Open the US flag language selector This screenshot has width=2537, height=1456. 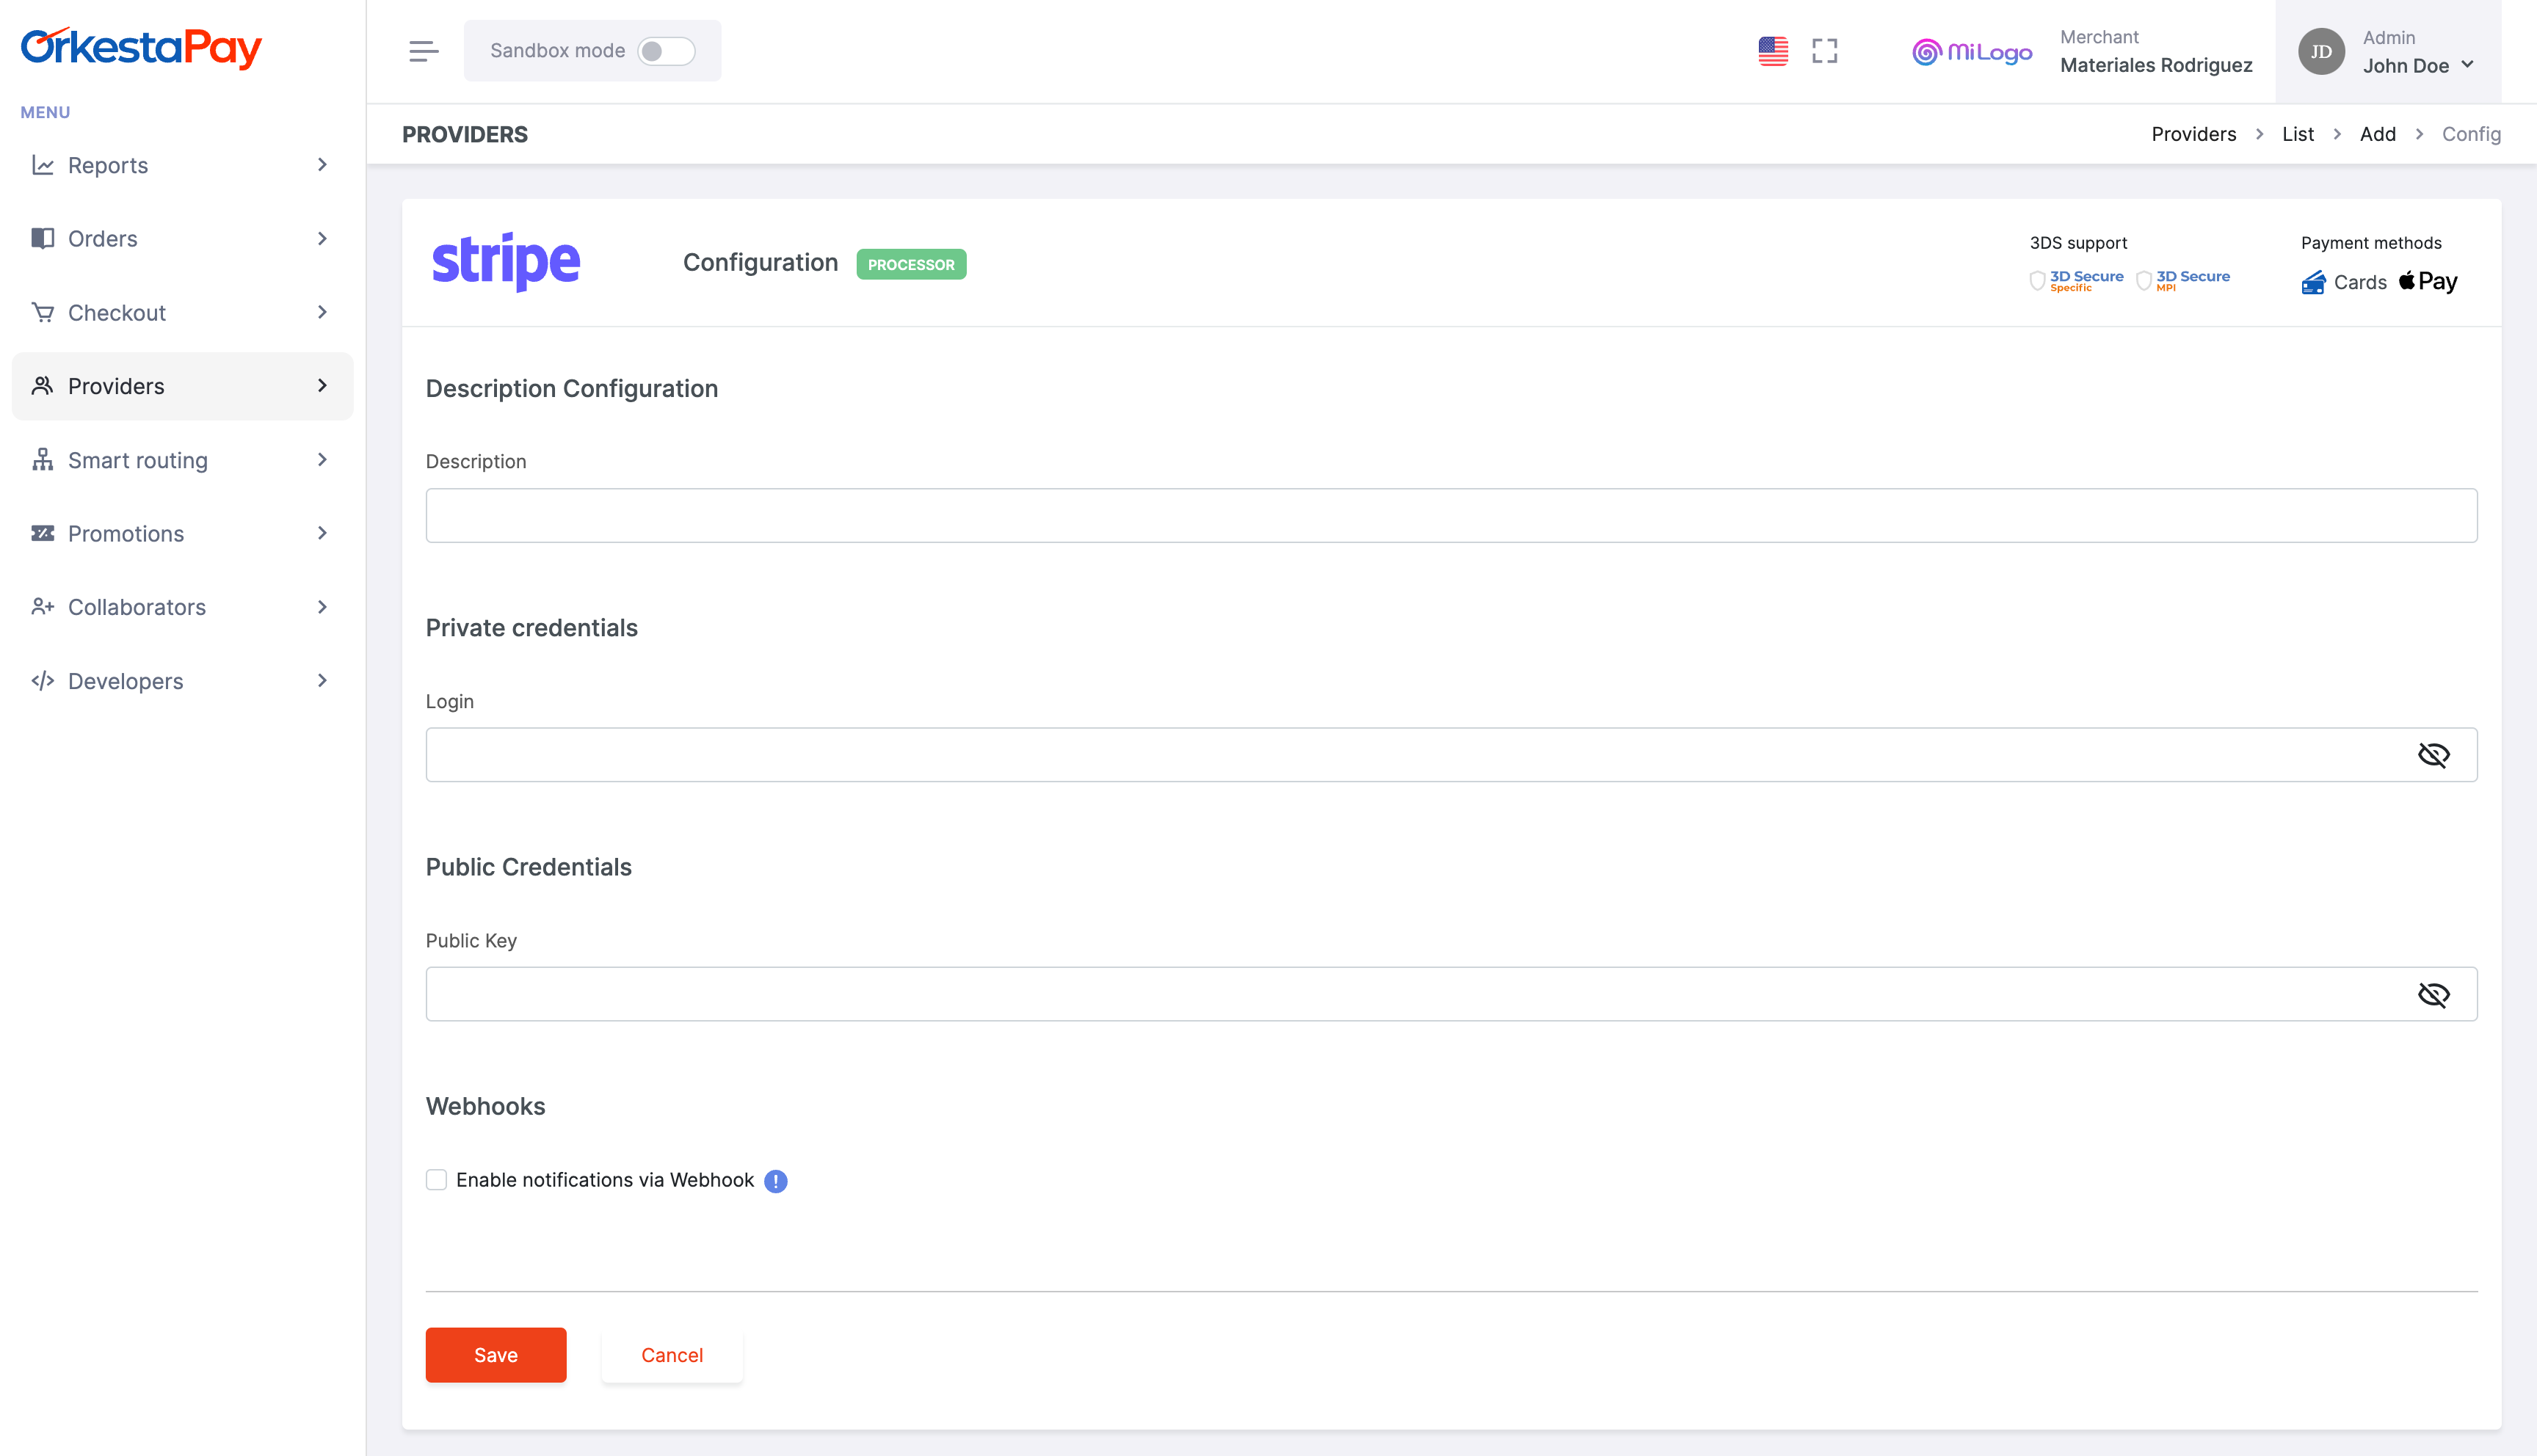tap(1773, 51)
